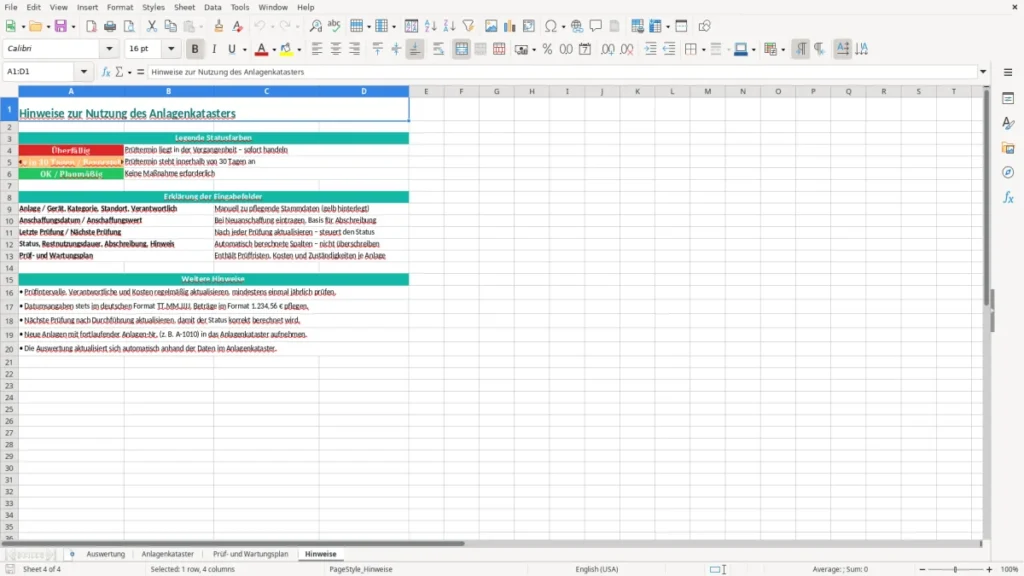The image size is (1024, 576).
Task: Insert a hyperlink
Action: point(577,26)
